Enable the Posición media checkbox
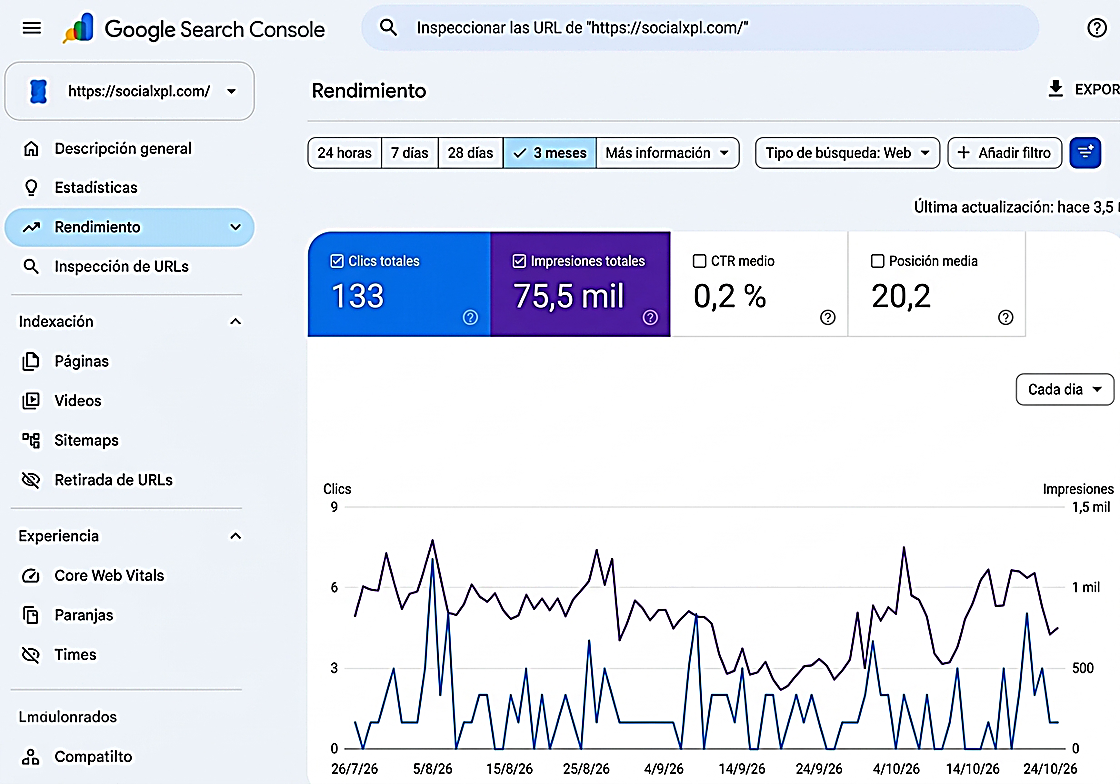Screen dimensions: 1120x784 pyautogui.click(x=878, y=261)
